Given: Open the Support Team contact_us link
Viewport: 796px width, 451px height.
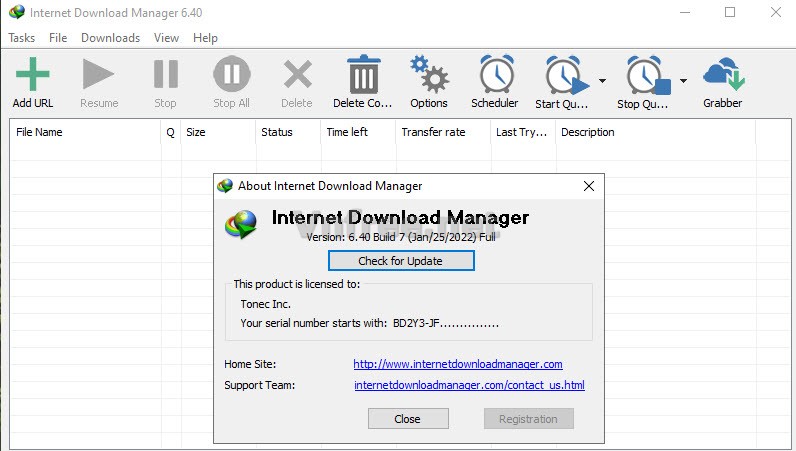Looking at the screenshot, I should pyautogui.click(x=469, y=385).
